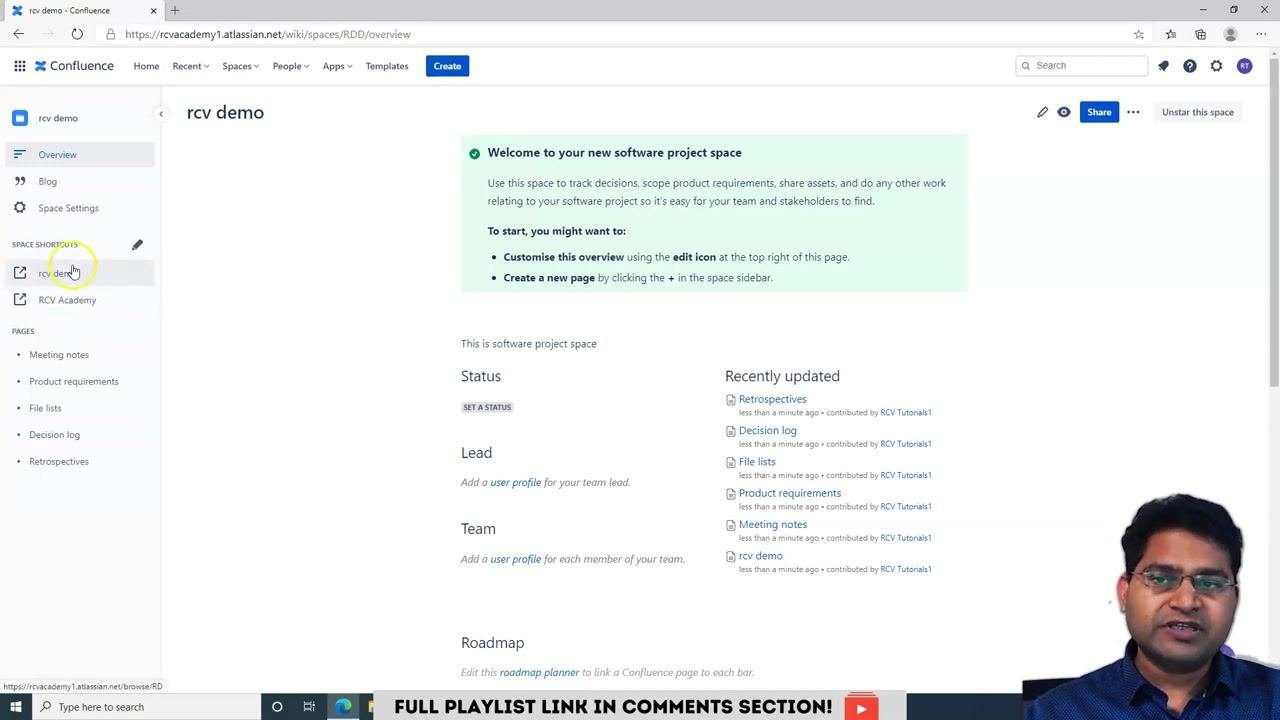Open the user profile avatar
The width and height of the screenshot is (1280, 720).
[1244, 66]
